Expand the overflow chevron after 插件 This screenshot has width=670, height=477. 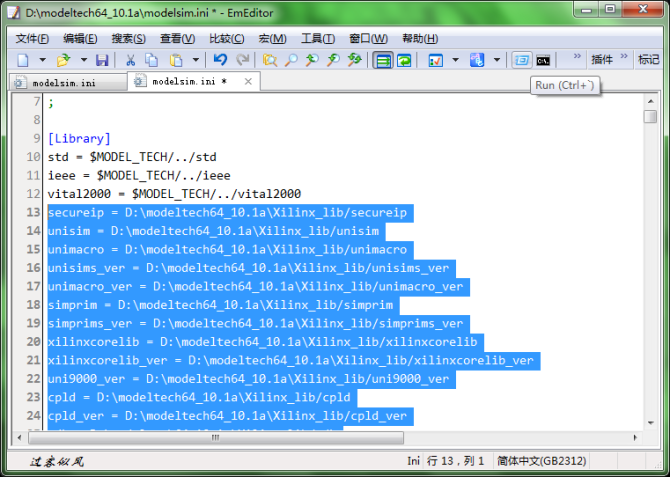(x=624, y=56)
